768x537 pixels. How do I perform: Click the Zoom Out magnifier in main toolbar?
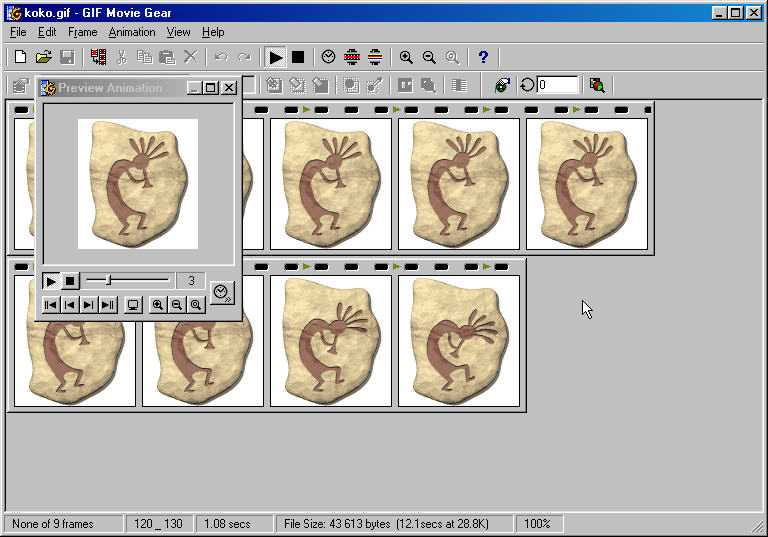(429, 58)
